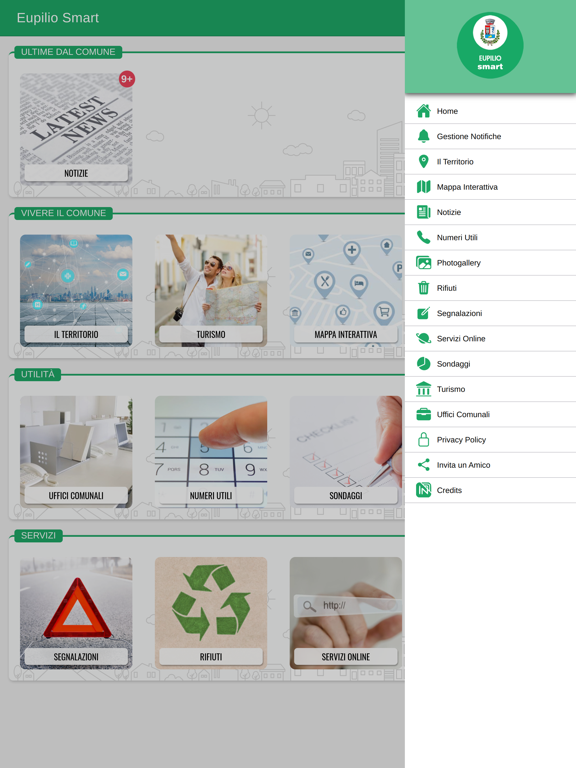
Task: Click the Uffici Comunali briefcase icon
Action: 423,414
